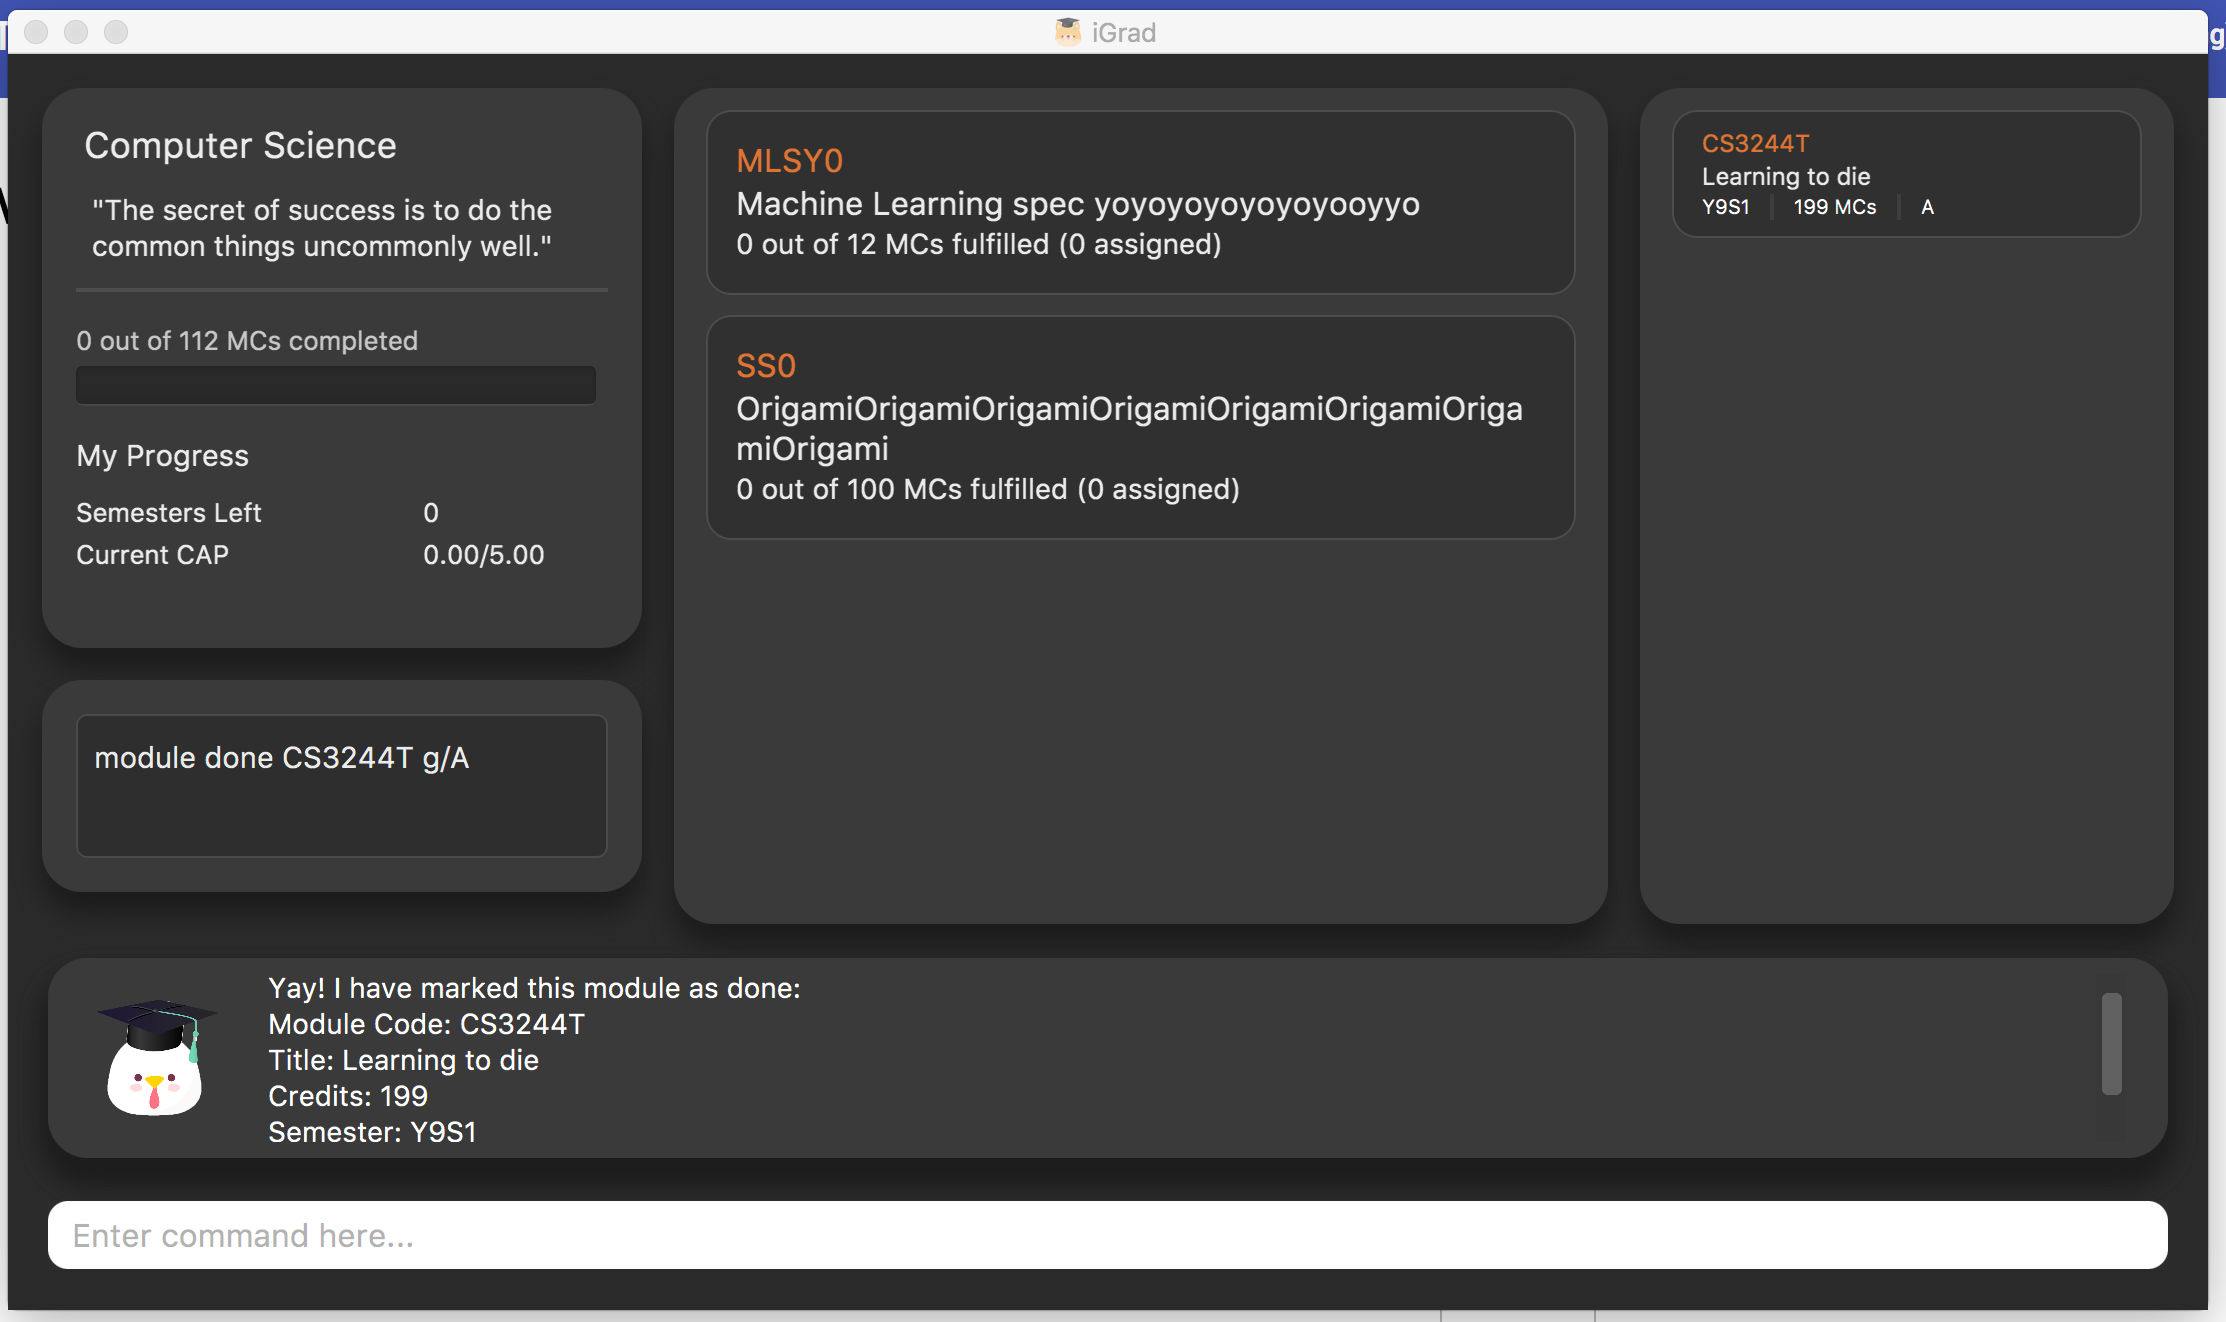Click the grade 'A' tag on CS3244T
Screen dimensions: 2226x1322
pos(1928,207)
